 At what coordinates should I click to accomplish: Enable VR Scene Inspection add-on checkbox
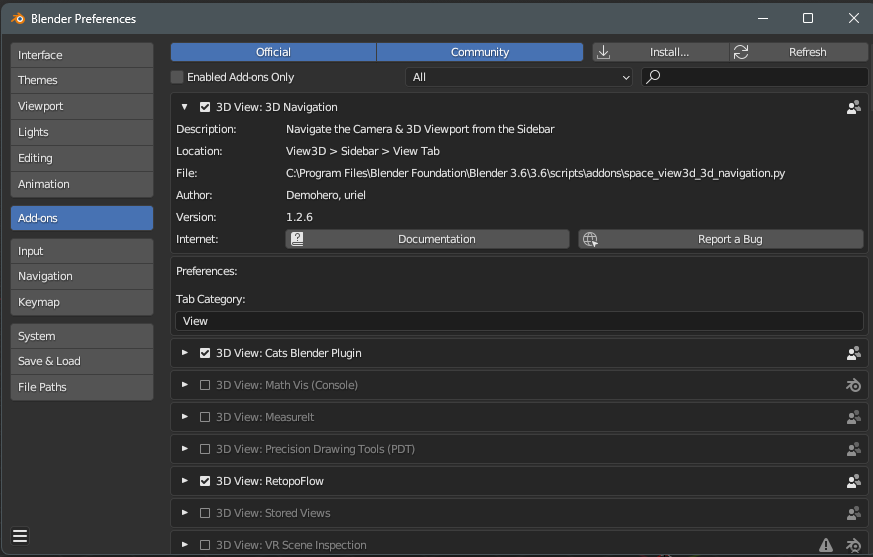[205, 545]
